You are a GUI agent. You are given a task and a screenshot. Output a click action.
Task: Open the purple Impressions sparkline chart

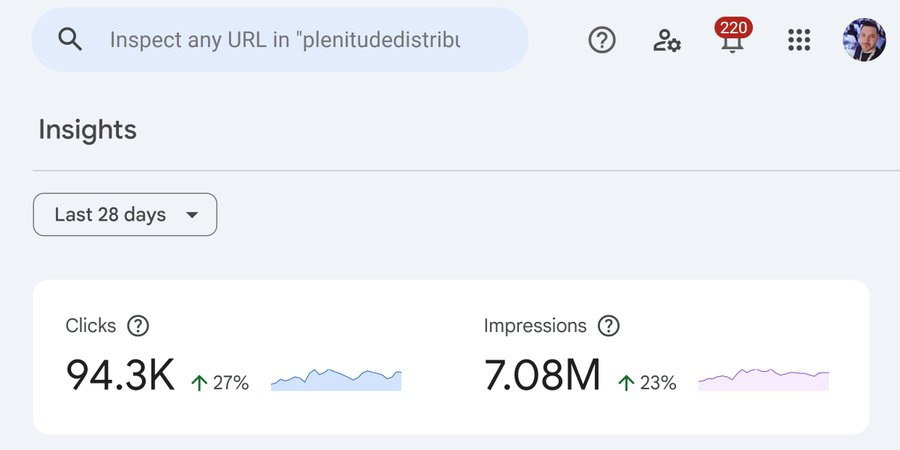[763, 379]
